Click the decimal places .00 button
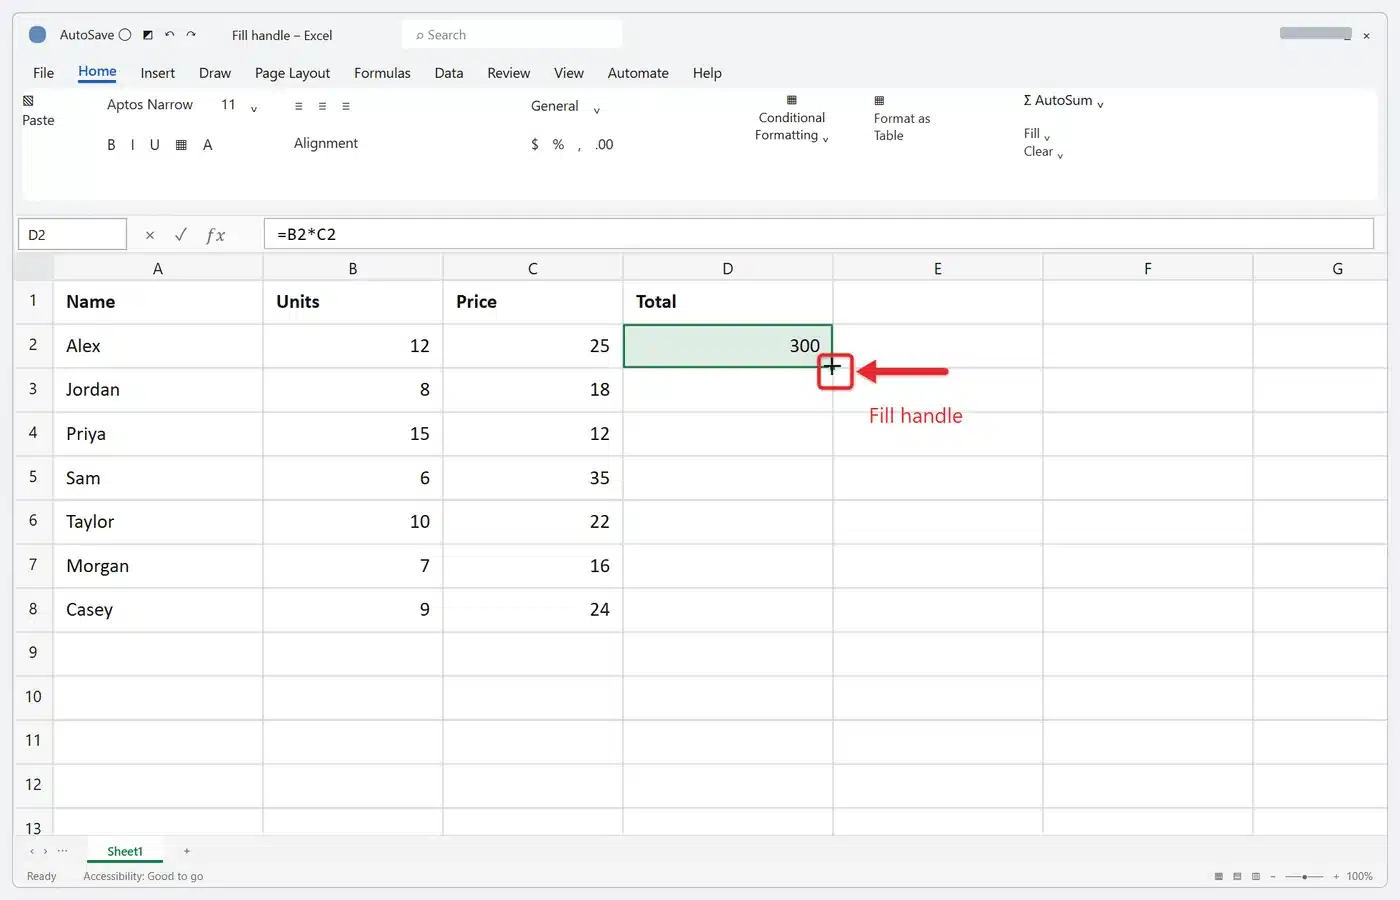The image size is (1400, 900). 604,145
